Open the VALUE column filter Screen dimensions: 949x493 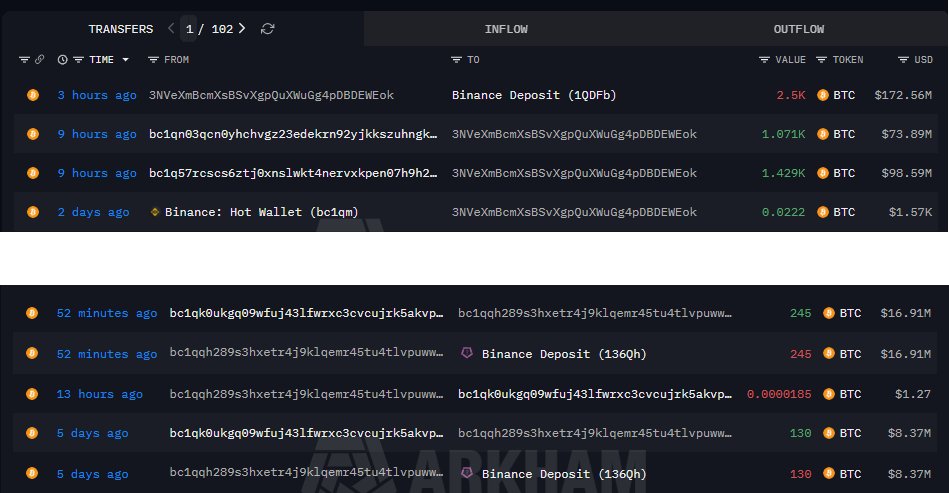[764, 60]
